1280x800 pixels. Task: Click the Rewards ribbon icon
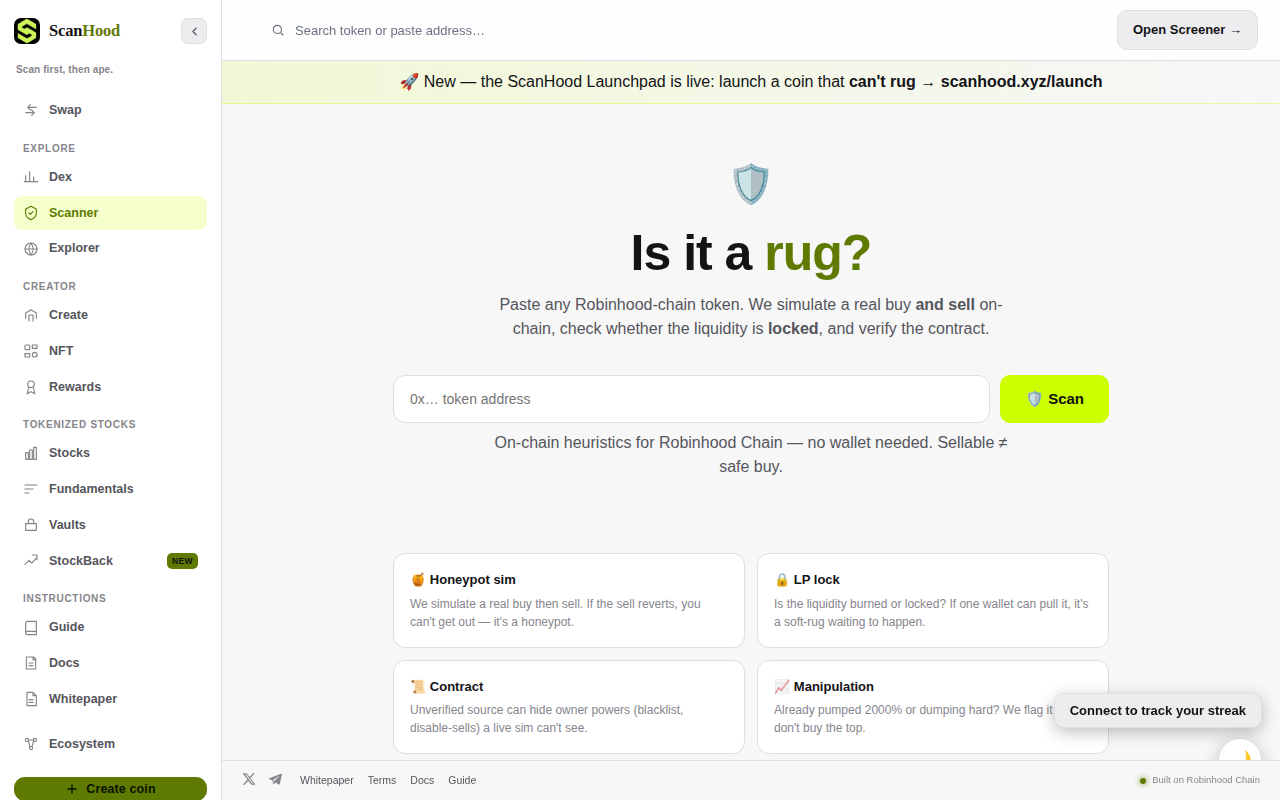(x=31, y=387)
